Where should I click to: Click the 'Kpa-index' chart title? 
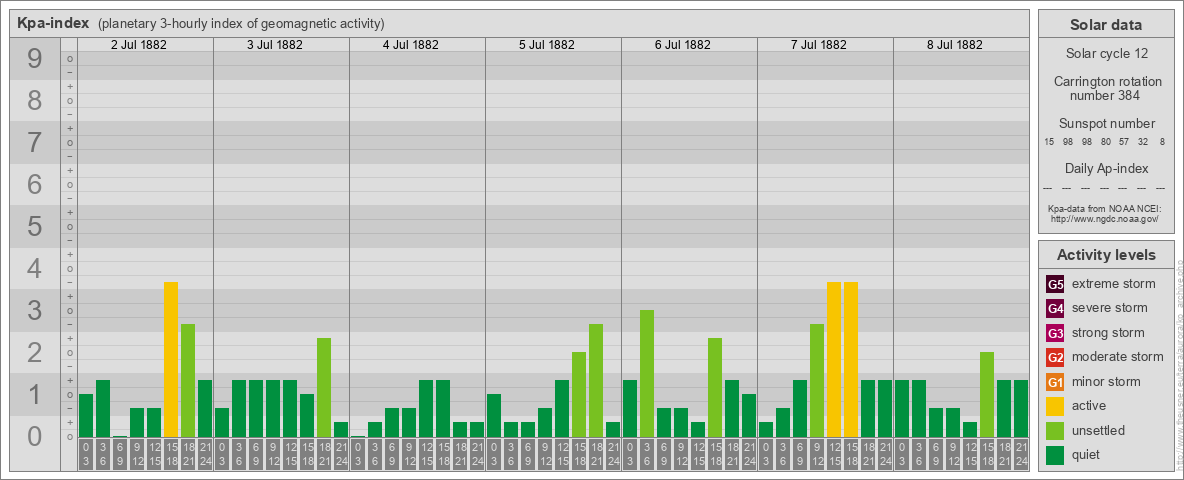[54, 23]
